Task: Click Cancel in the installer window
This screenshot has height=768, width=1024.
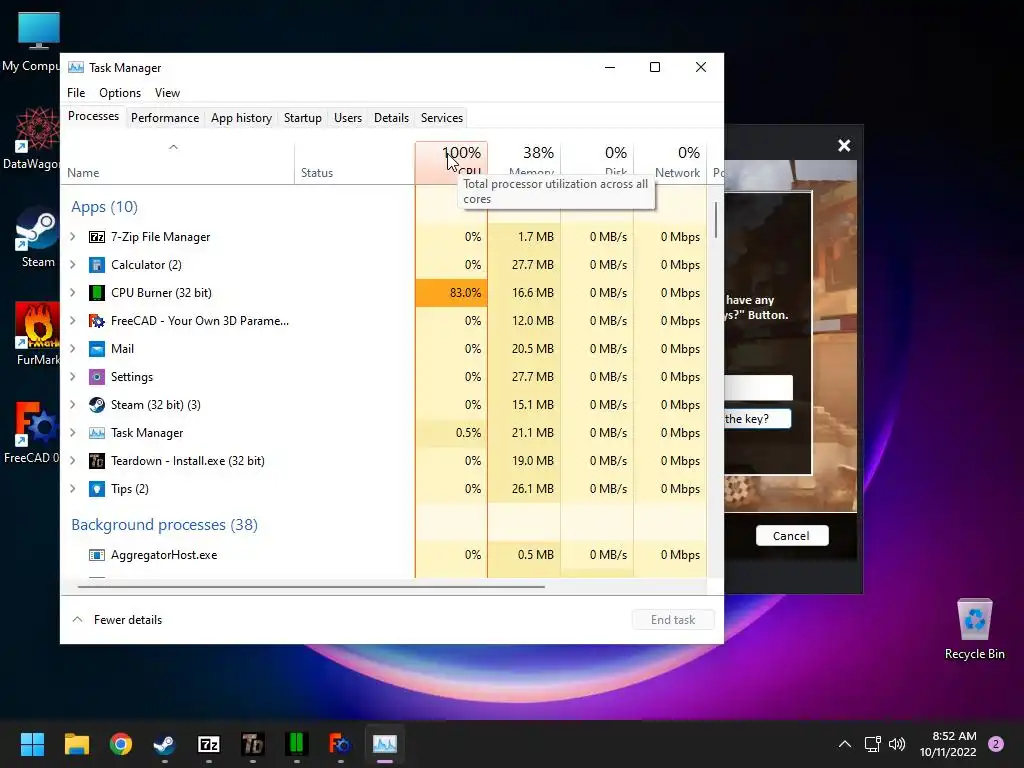Action: coord(792,536)
